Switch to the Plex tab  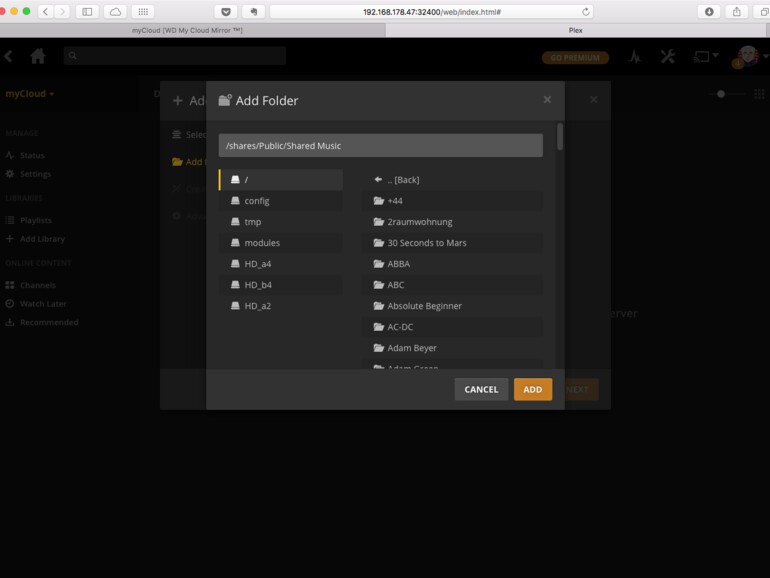click(x=576, y=30)
